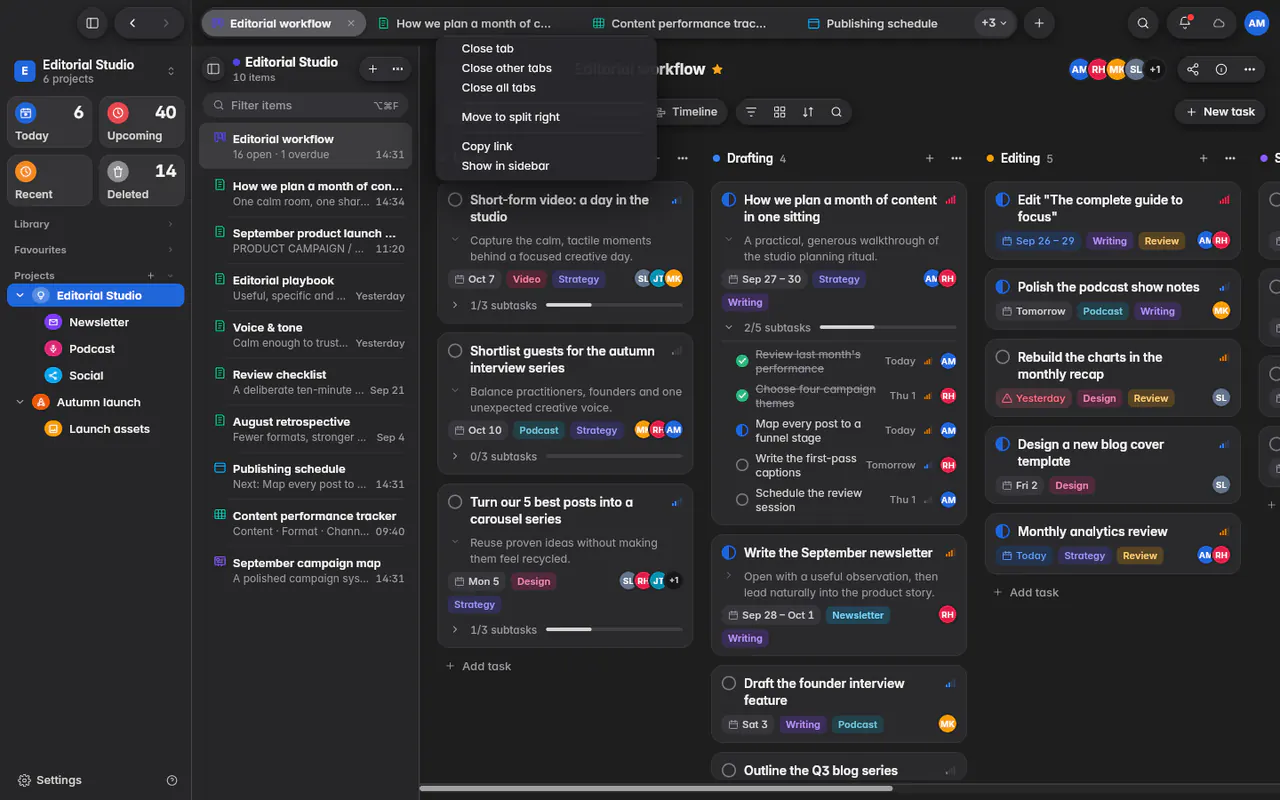Open the Today smart list card
The height and width of the screenshot is (800, 1280).
50,123
